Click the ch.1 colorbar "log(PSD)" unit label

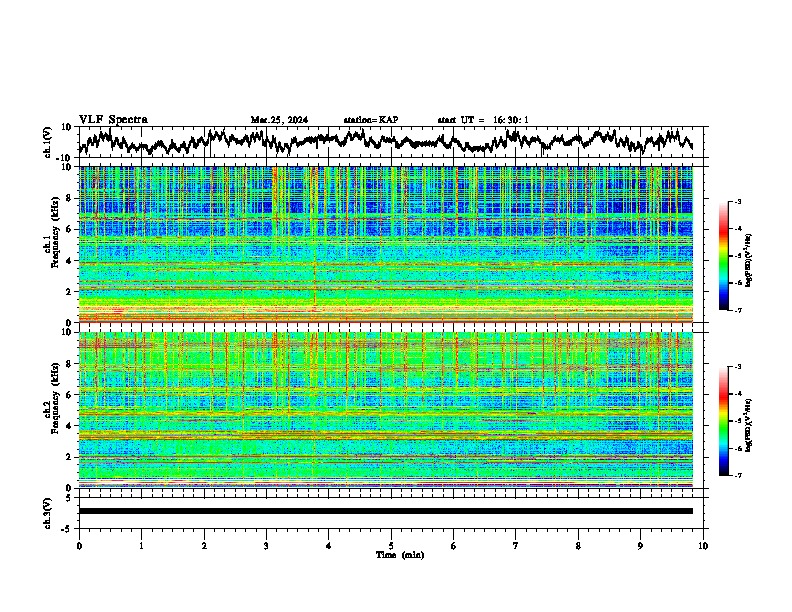coord(749,261)
